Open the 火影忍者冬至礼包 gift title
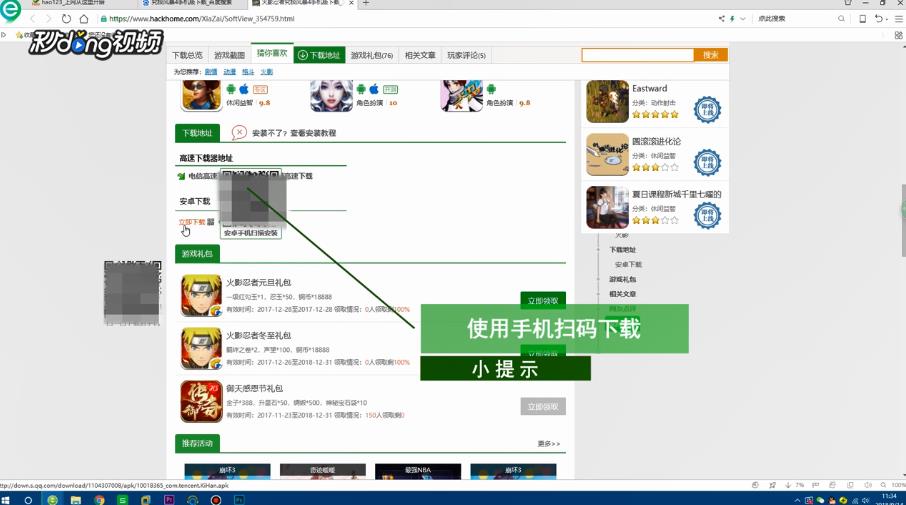 258,336
